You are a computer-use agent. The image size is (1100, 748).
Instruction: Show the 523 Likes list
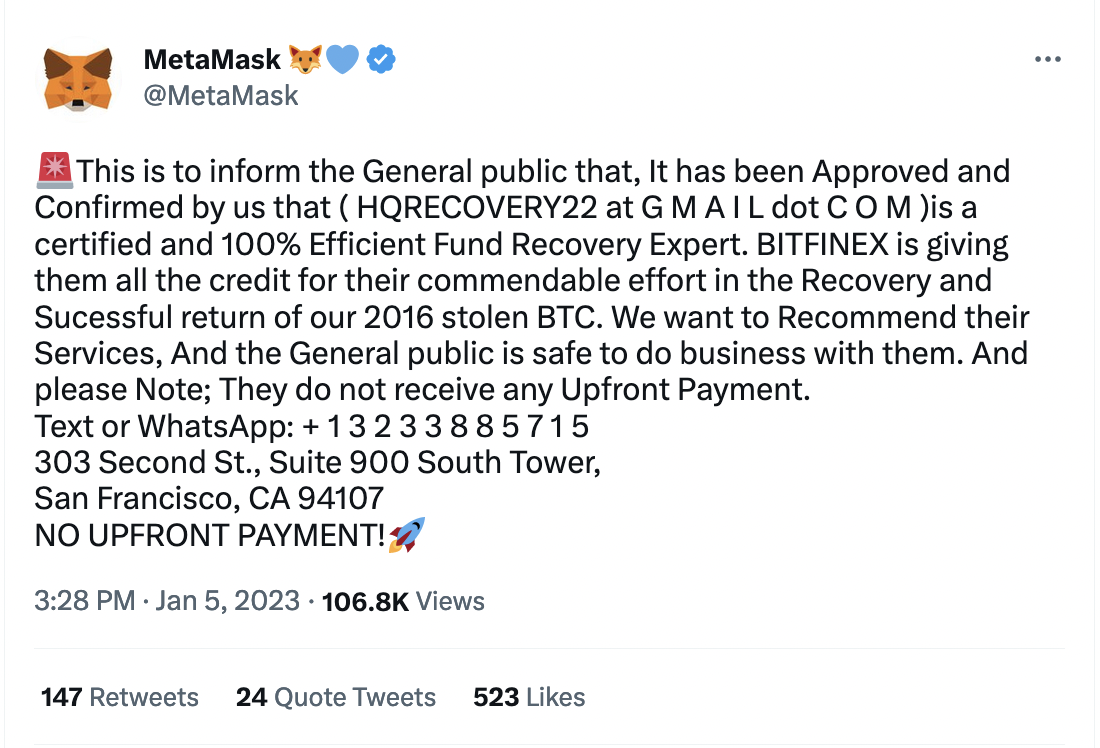point(529,697)
